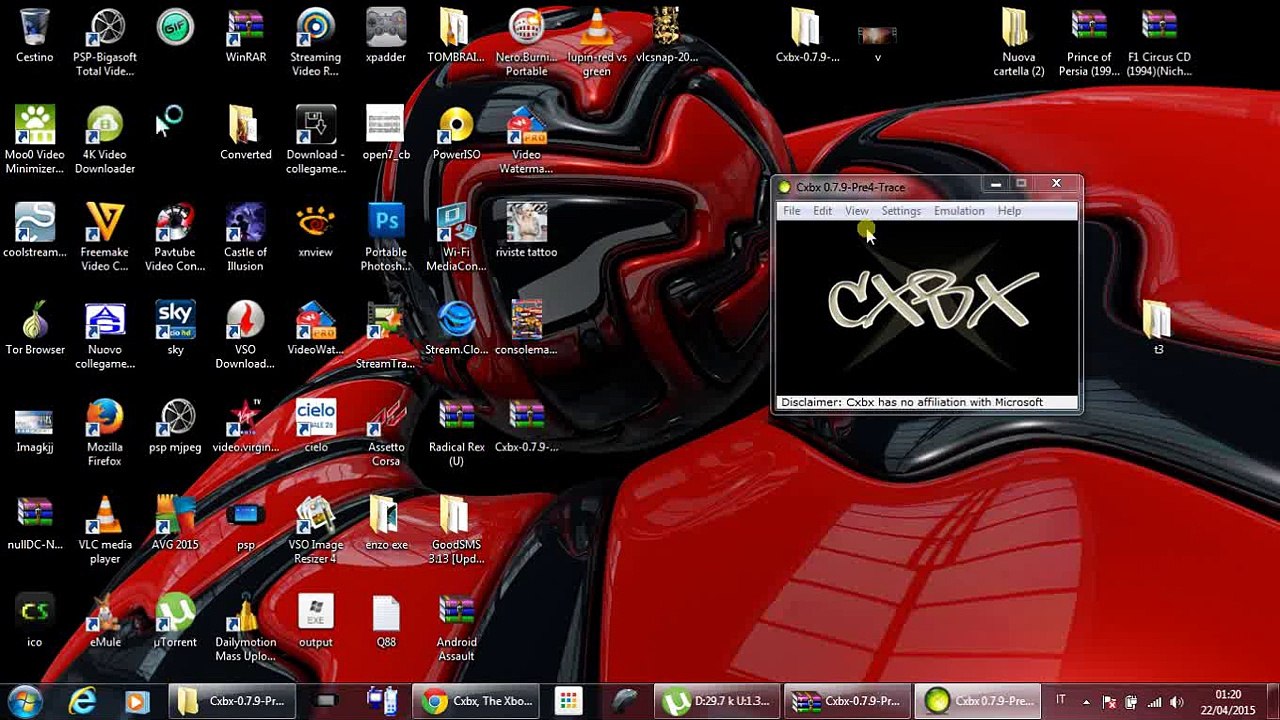Screen dimensions: 1280x720
Task: Select the Stream.Cloud desktop icon
Action: (x=456, y=329)
